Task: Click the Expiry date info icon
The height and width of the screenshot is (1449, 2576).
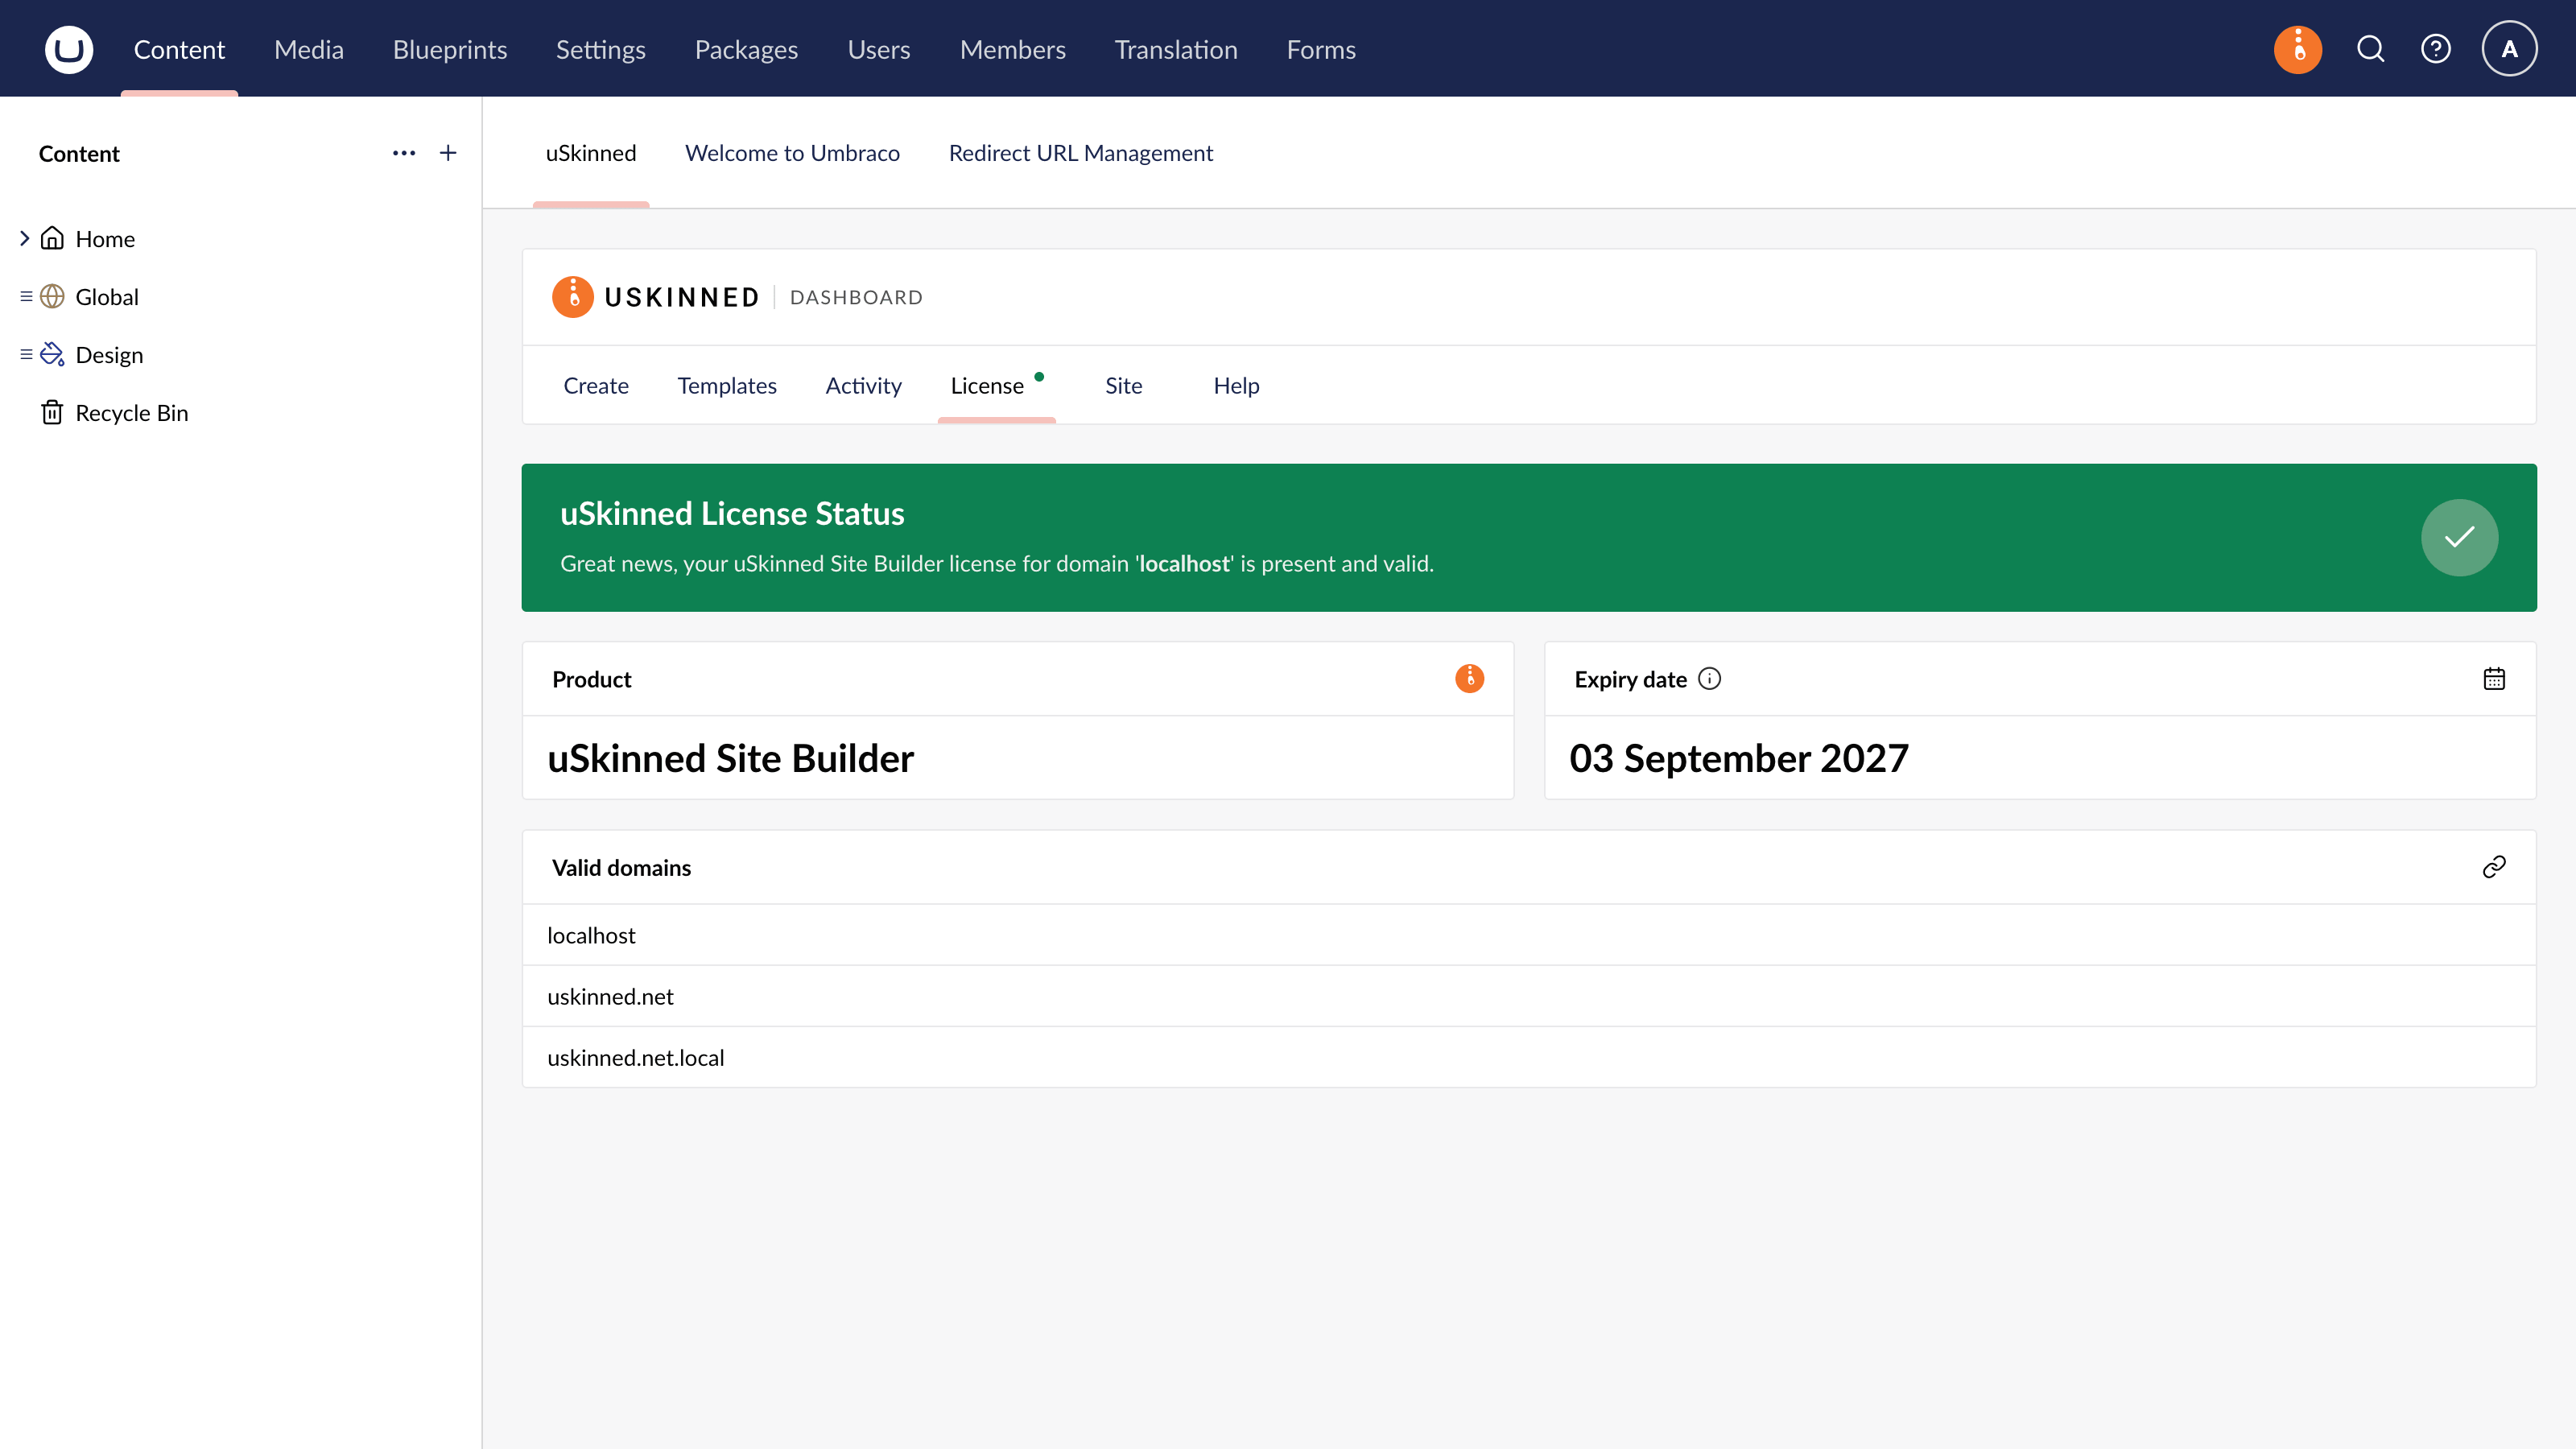Action: pos(1710,679)
